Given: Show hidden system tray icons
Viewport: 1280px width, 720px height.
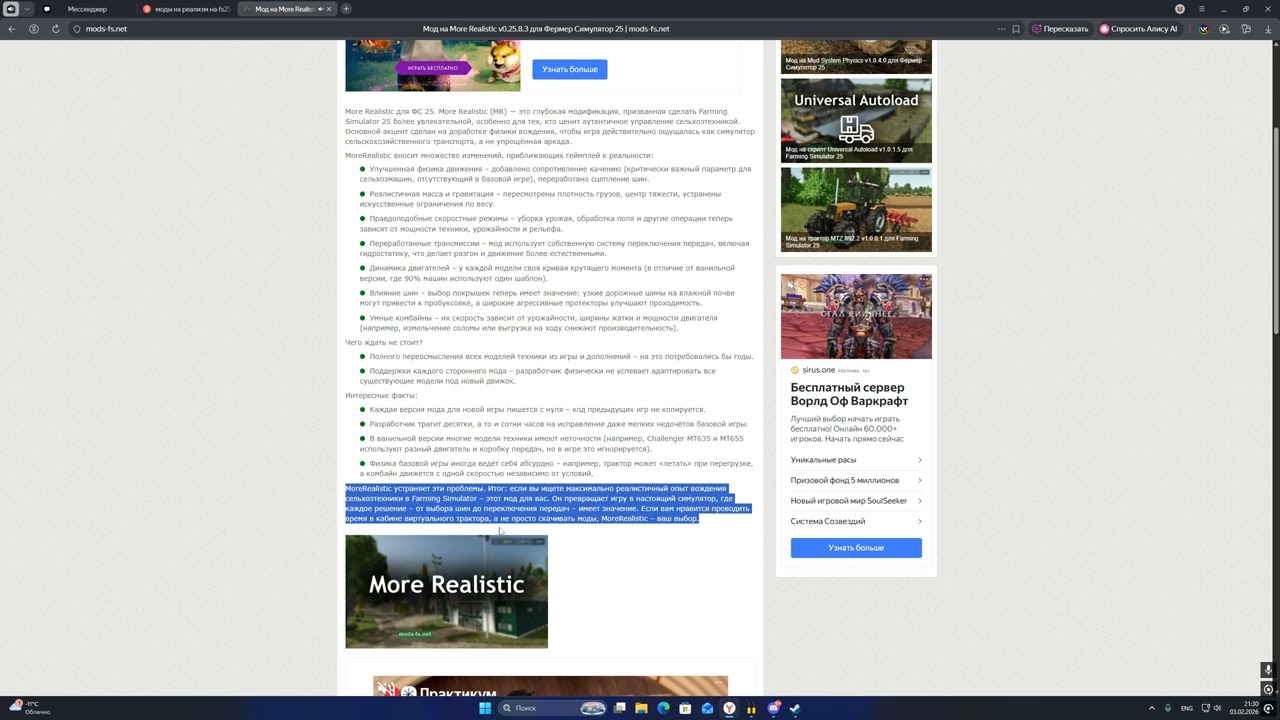Looking at the screenshot, I should point(1150,708).
